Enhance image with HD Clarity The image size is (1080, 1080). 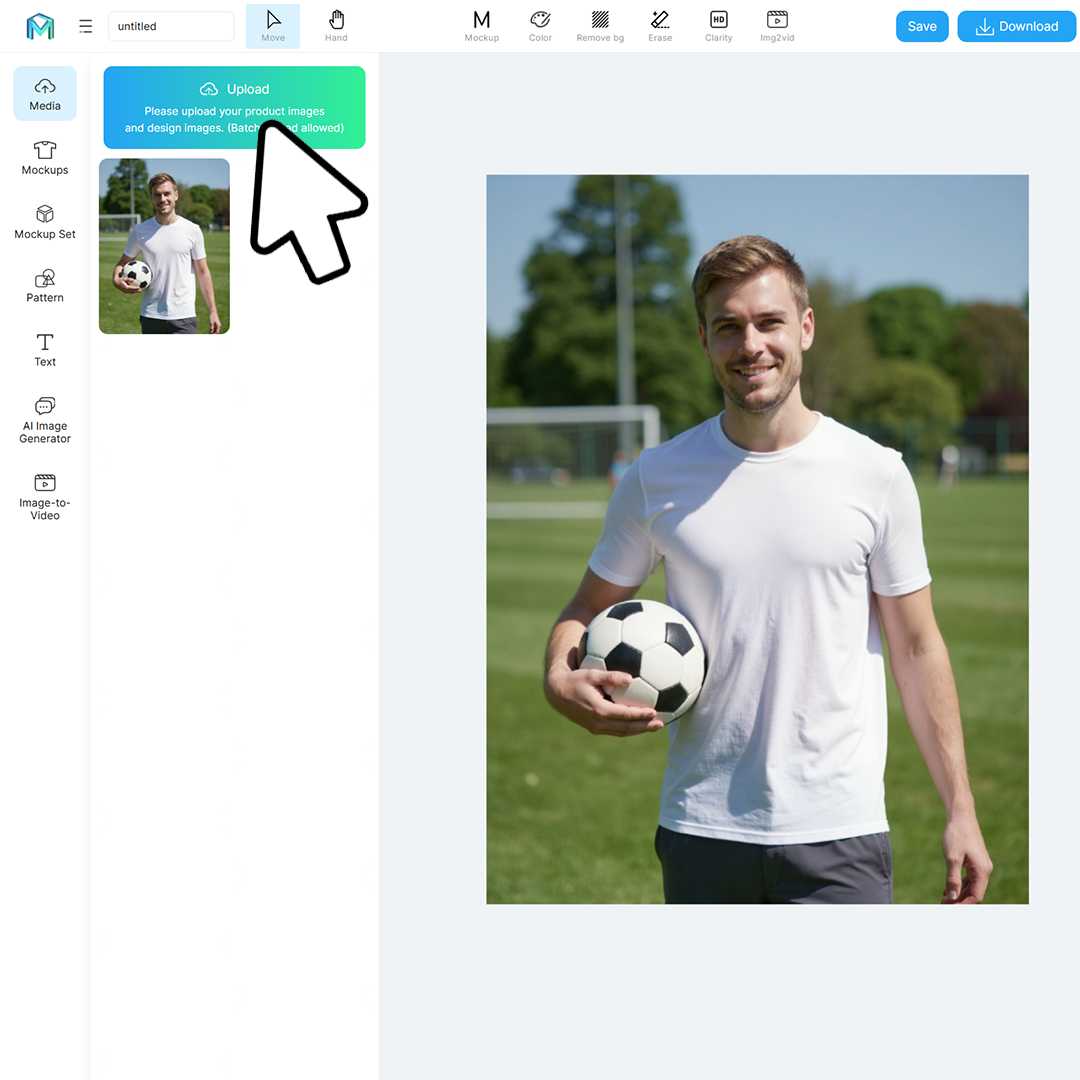(x=718, y=26)
